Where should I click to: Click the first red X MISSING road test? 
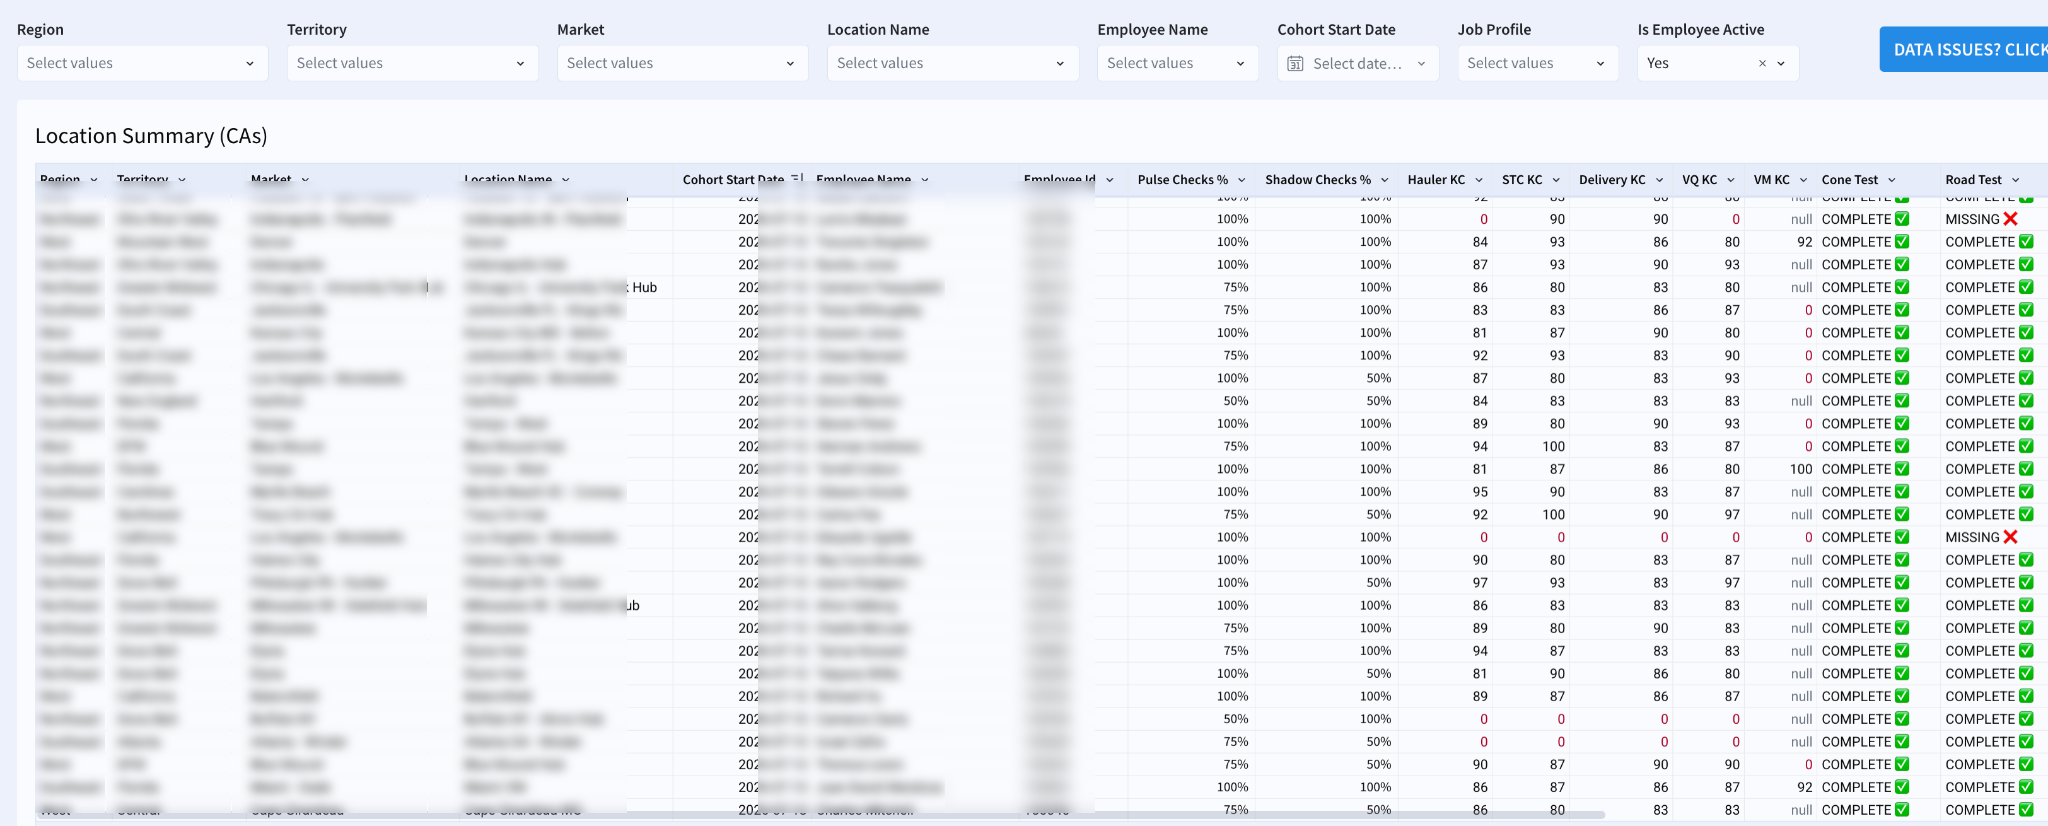2010,219
